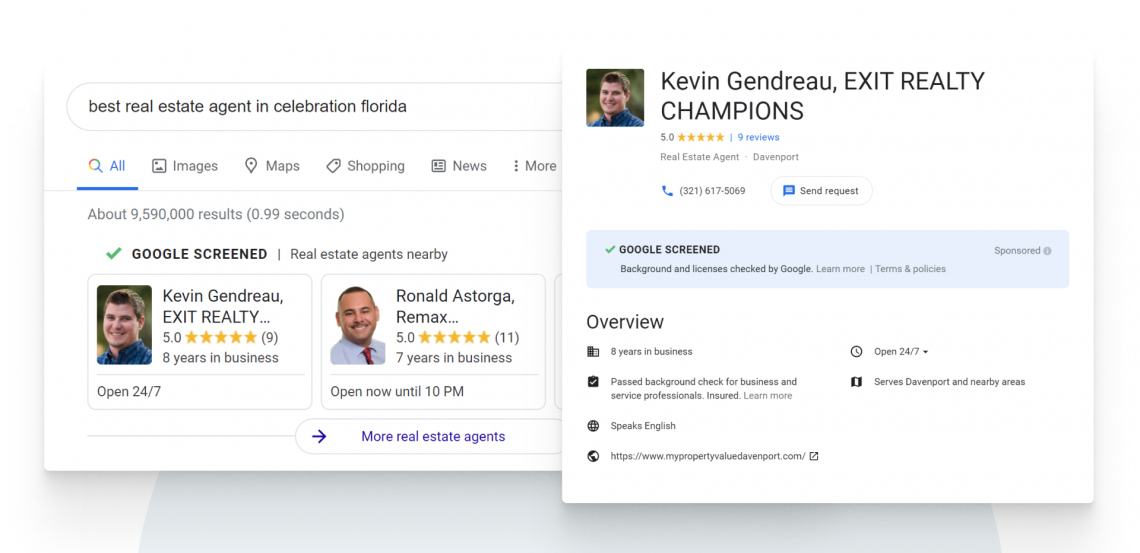Click the Overview heading
This screenshot has height=553, width=1140.
(x=625, y=322)
